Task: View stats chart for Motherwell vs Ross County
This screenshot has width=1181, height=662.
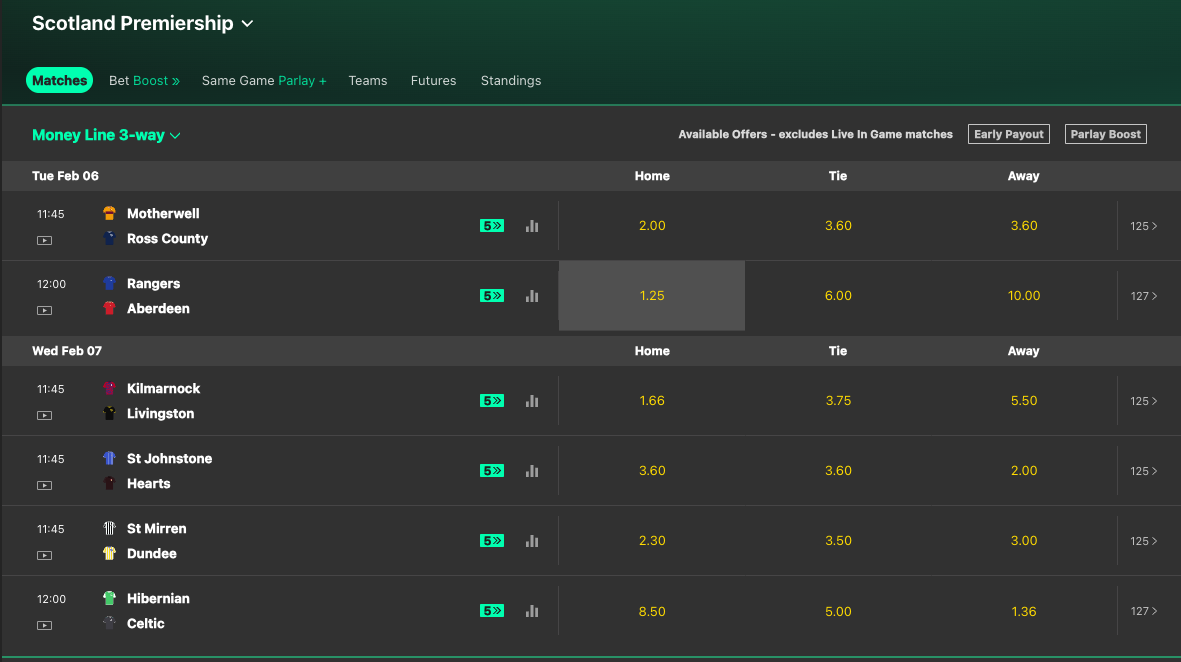Action: pos(532,226)
